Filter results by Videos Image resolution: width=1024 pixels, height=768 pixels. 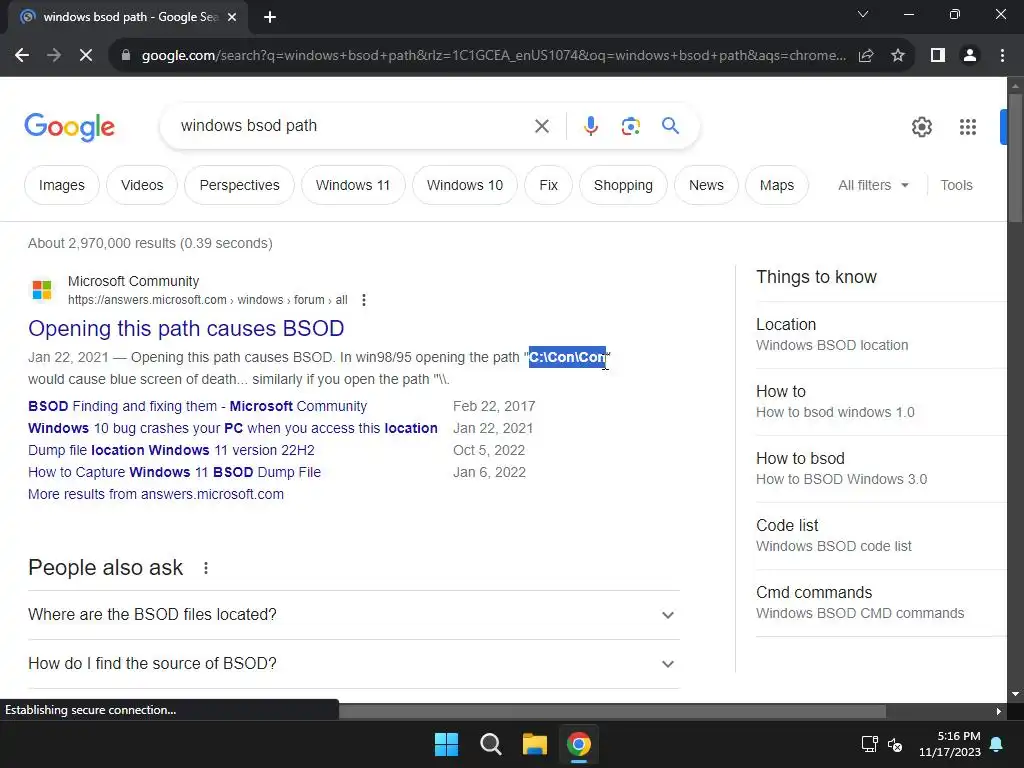point(142,185)
